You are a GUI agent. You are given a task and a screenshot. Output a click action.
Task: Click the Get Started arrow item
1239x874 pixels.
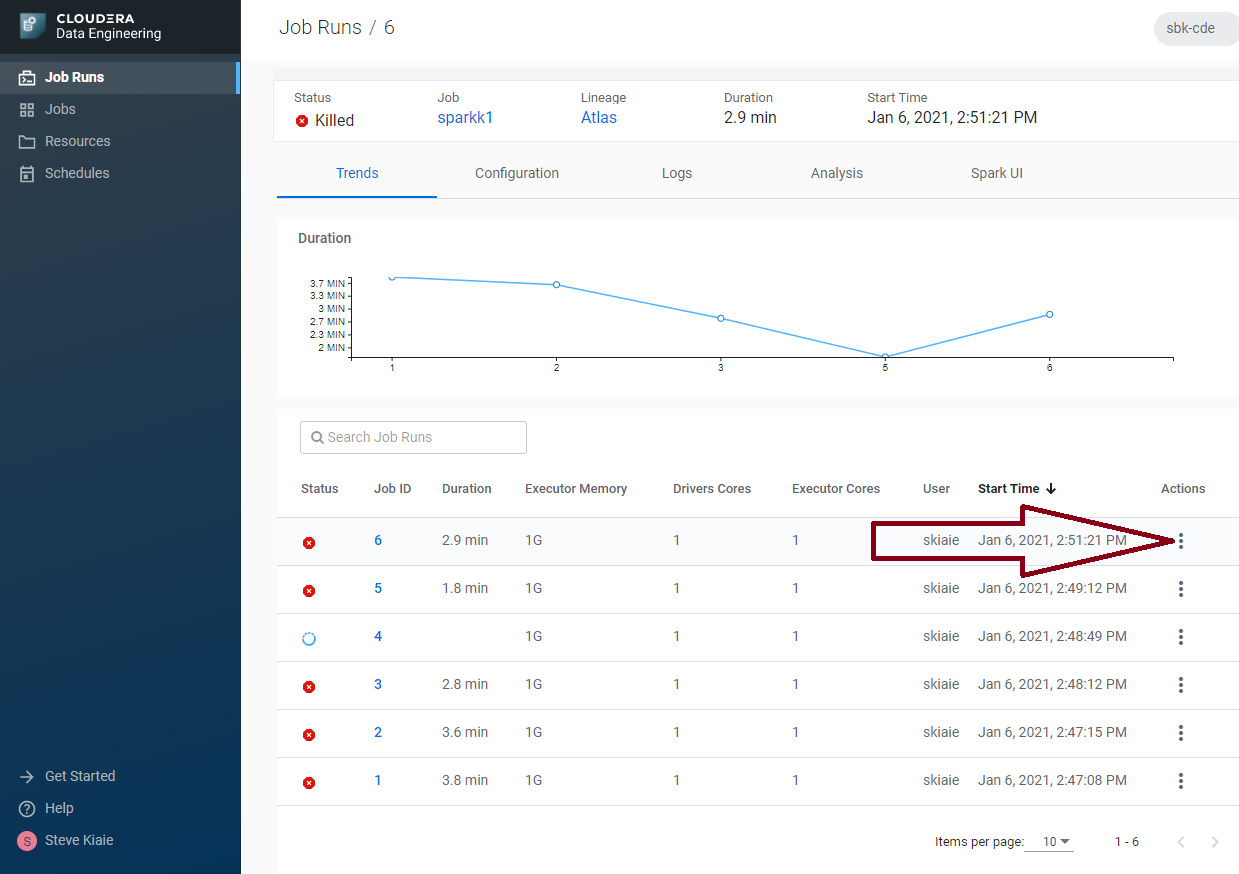pyautogui.click(x=79, y=776)
